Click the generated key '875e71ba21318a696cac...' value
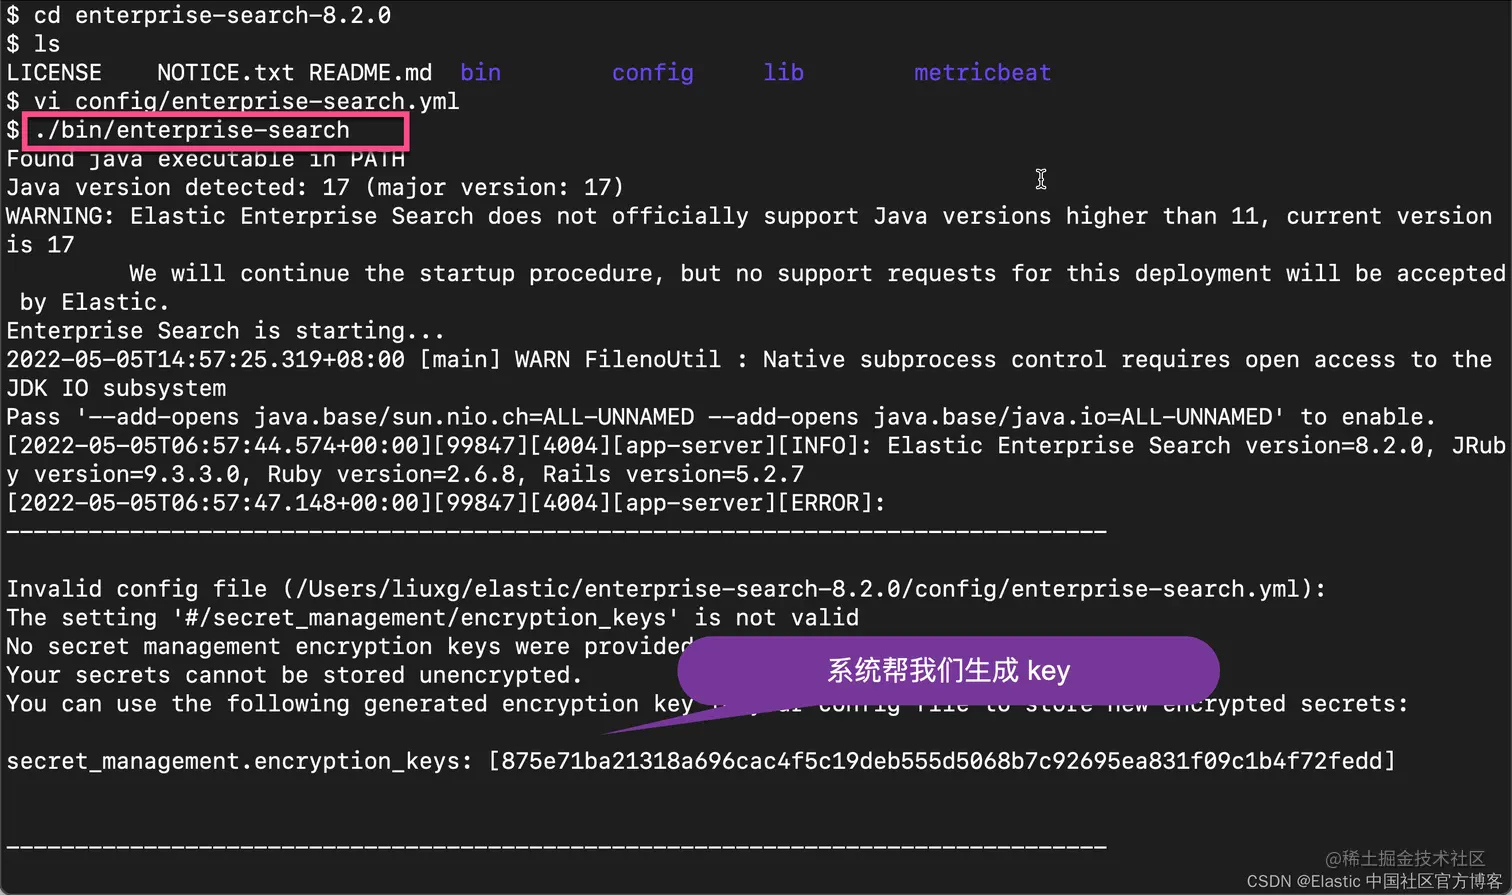Image resolution: width=1512 pixels, height=895 pixels. (x=941, y=761)
